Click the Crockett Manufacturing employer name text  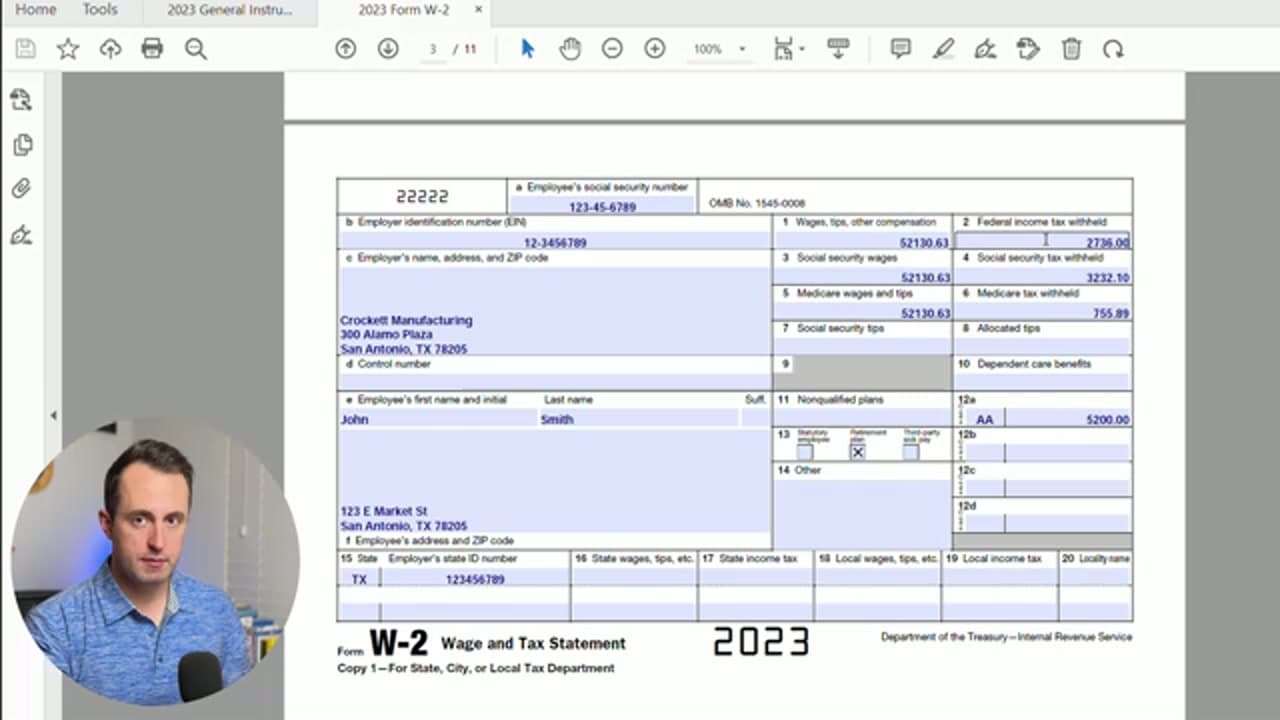tap(406, 320)
